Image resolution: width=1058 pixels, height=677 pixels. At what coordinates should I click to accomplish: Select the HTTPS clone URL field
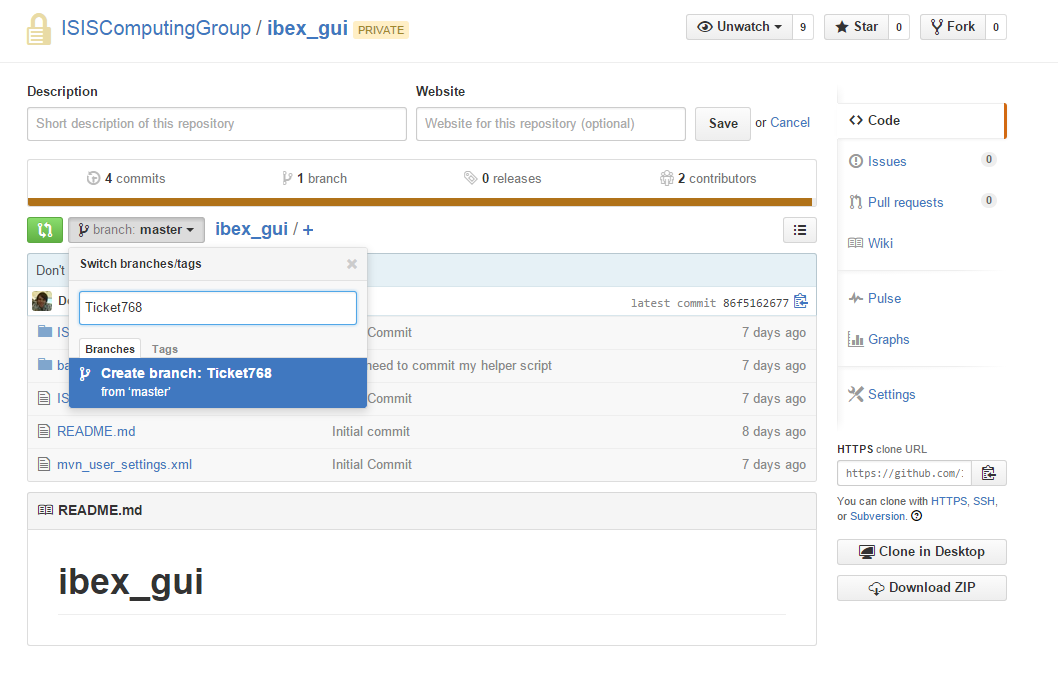pyautogui.click(x=904, y=473)
